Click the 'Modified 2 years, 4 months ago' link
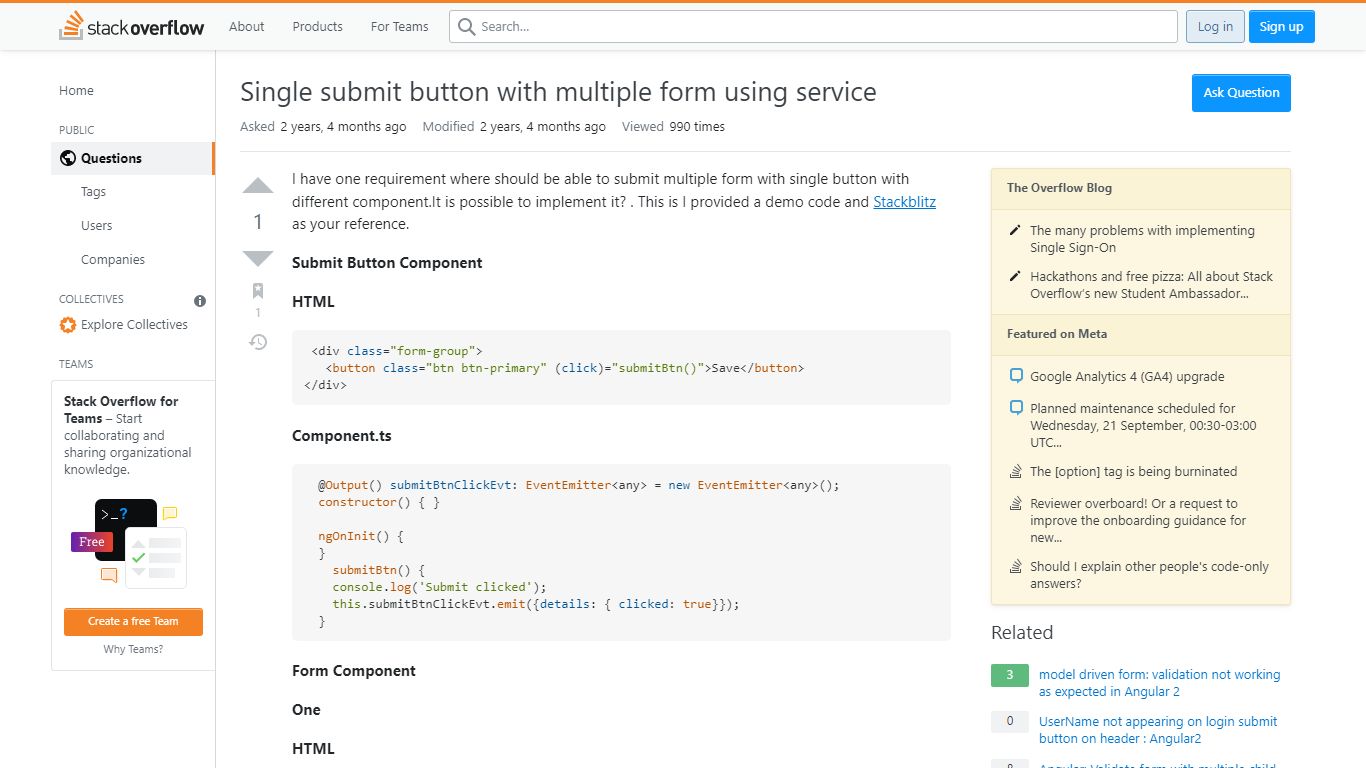 click(x=514, y=127)
